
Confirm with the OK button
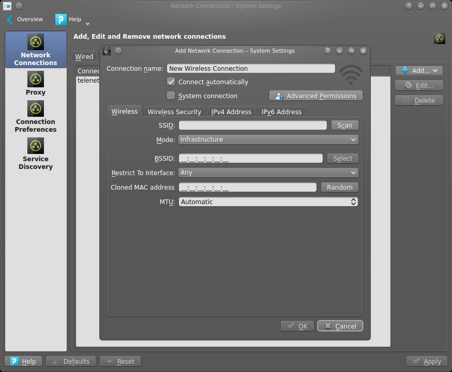297,326
